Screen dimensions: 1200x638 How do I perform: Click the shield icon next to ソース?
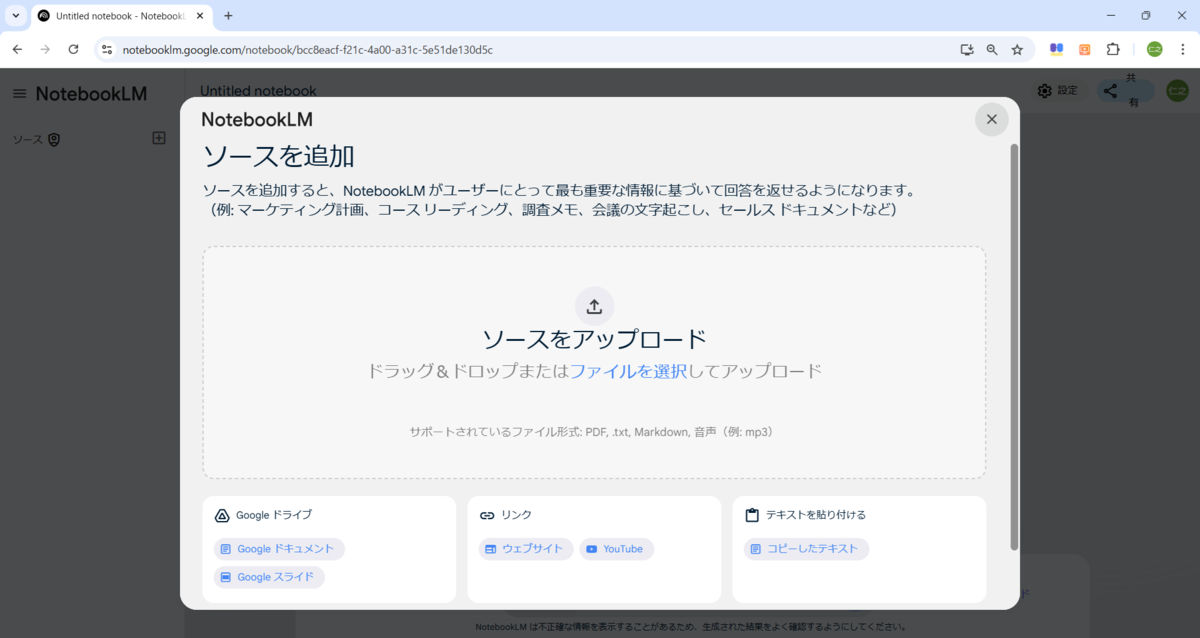(54, 140)
